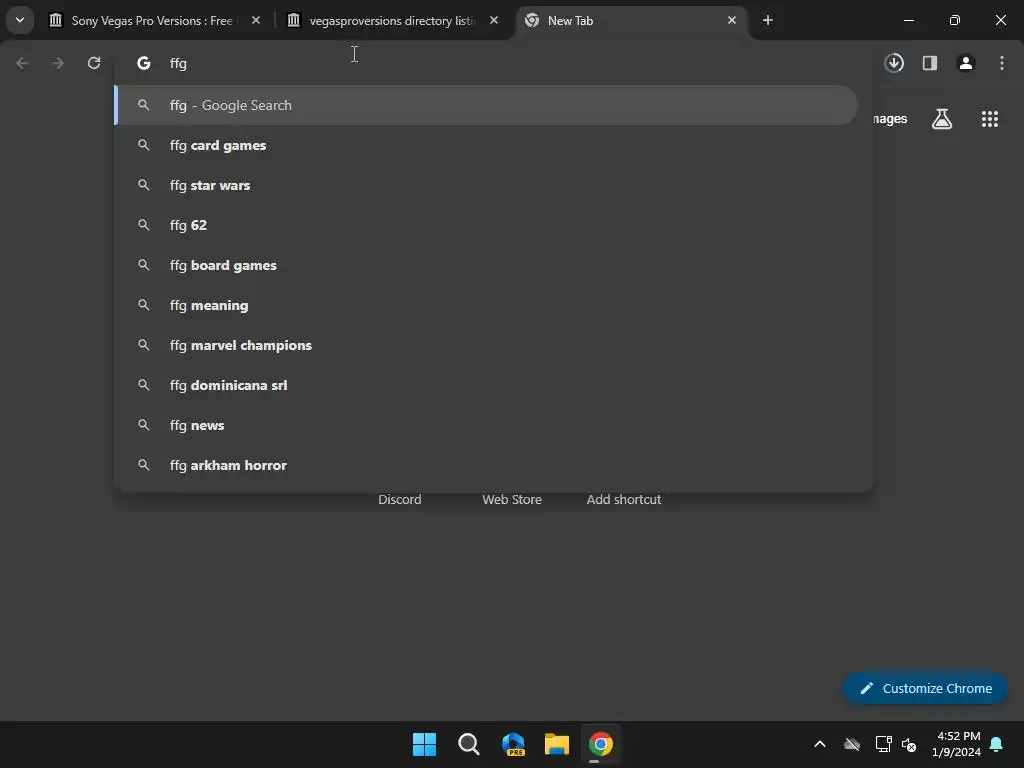Close the vegasproversions directory listing tab
1024x768 pixels.
494,20
